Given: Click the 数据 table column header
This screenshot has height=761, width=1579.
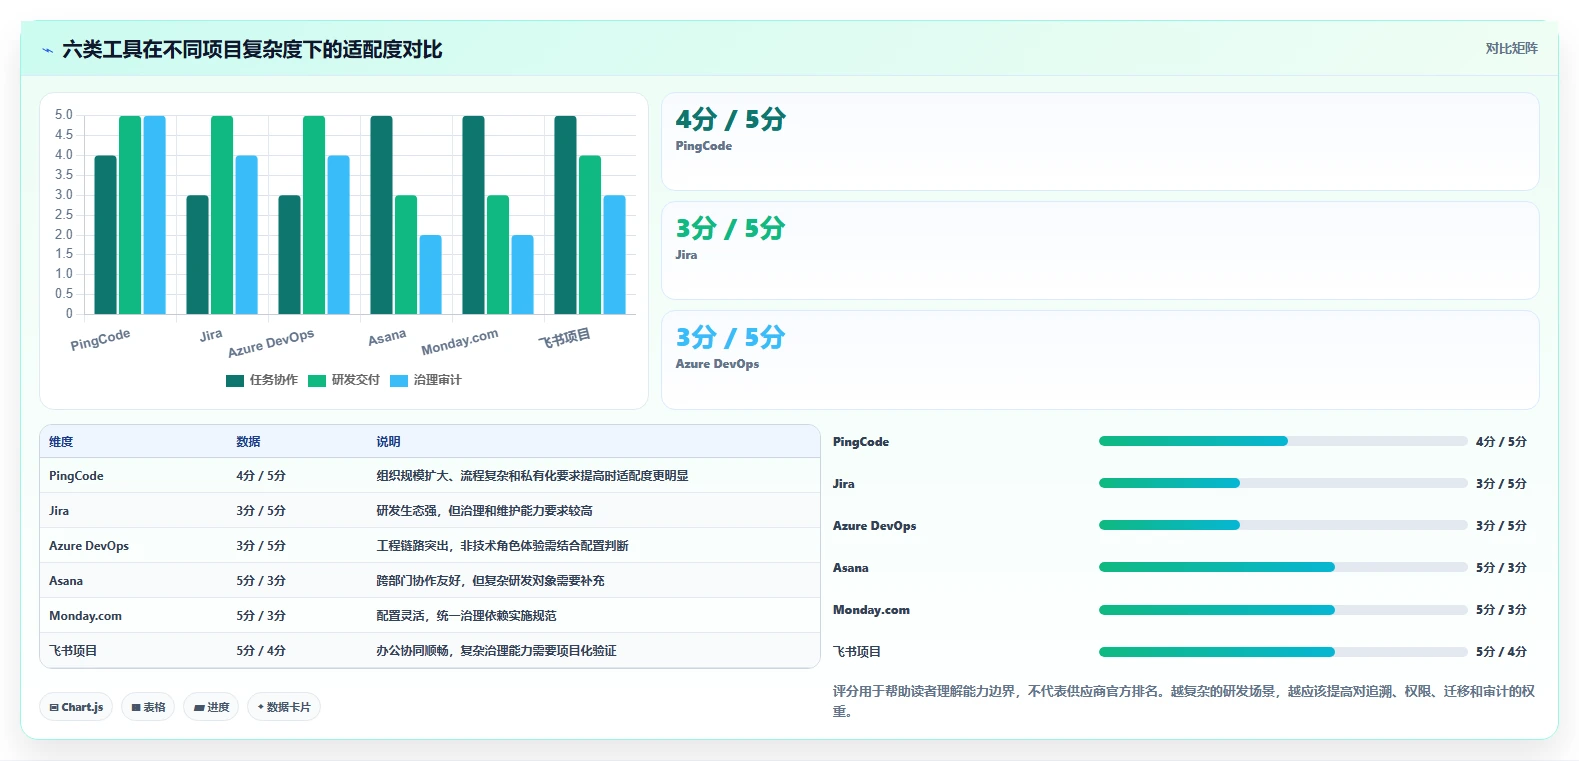Looking at the screenshot, I should click(x=248, y=441).
